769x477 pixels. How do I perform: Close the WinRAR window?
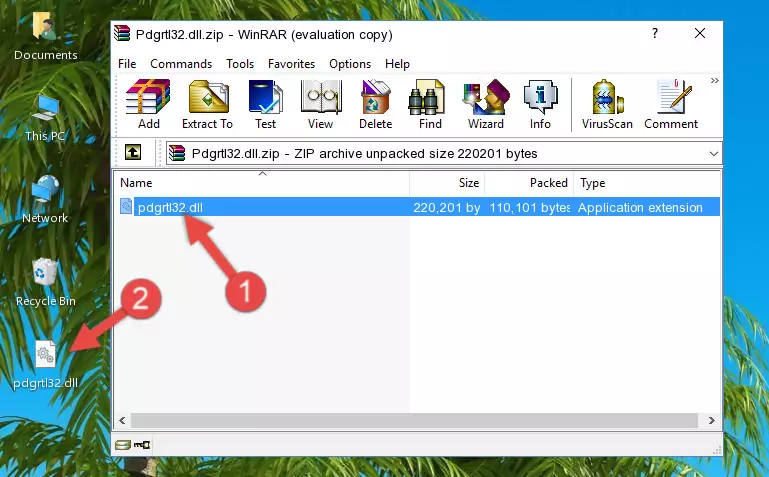pos(700,33)
